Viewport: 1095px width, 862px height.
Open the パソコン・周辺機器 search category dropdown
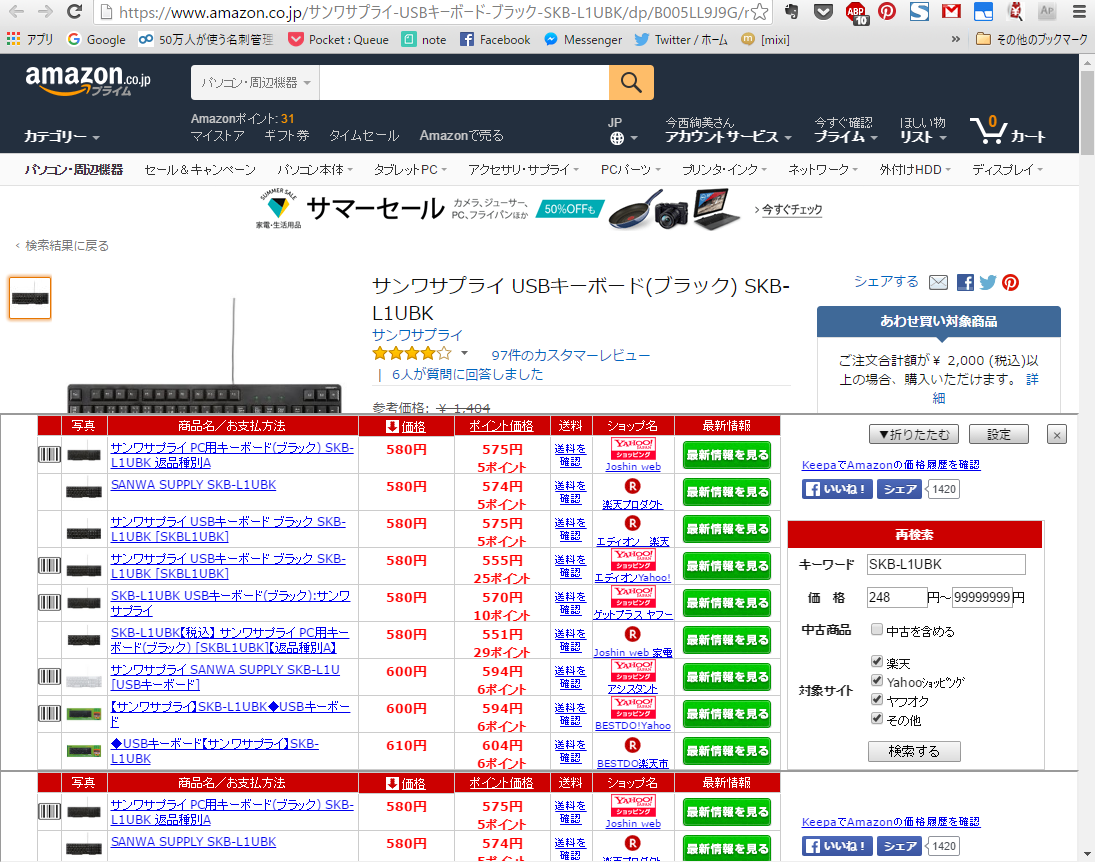pyautogui.click(x=255, y=82)
